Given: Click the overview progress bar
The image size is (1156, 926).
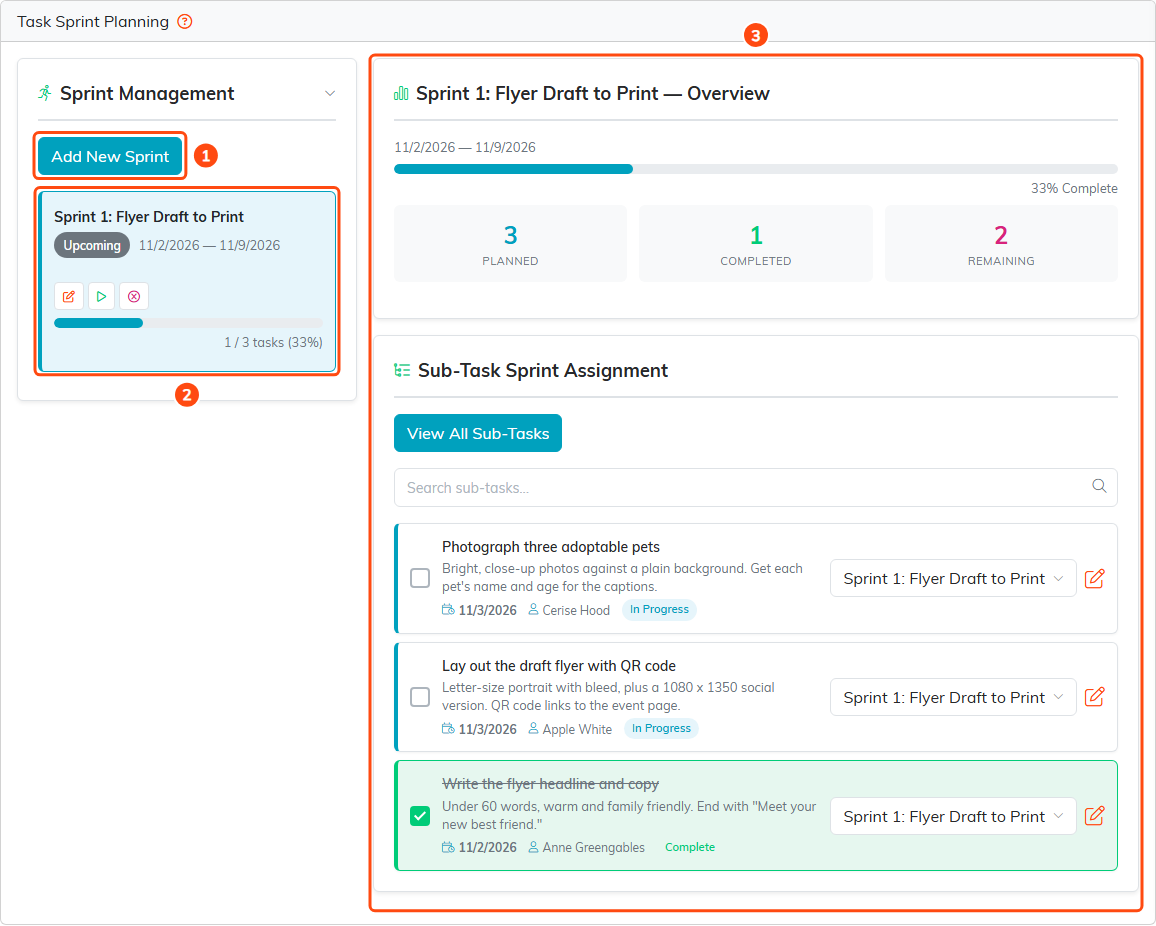Looking at the screenshot, I should coord(756,169).
